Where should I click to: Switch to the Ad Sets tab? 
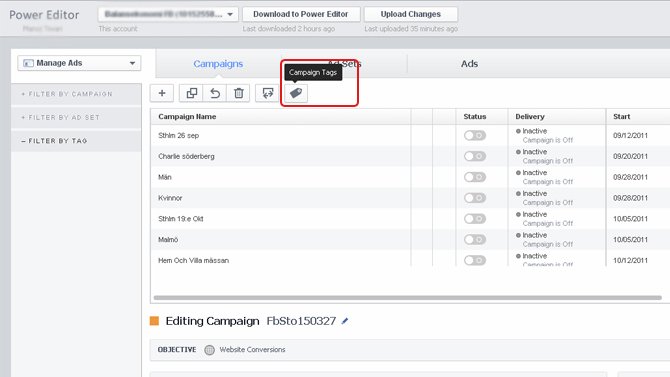click(344, 64)
